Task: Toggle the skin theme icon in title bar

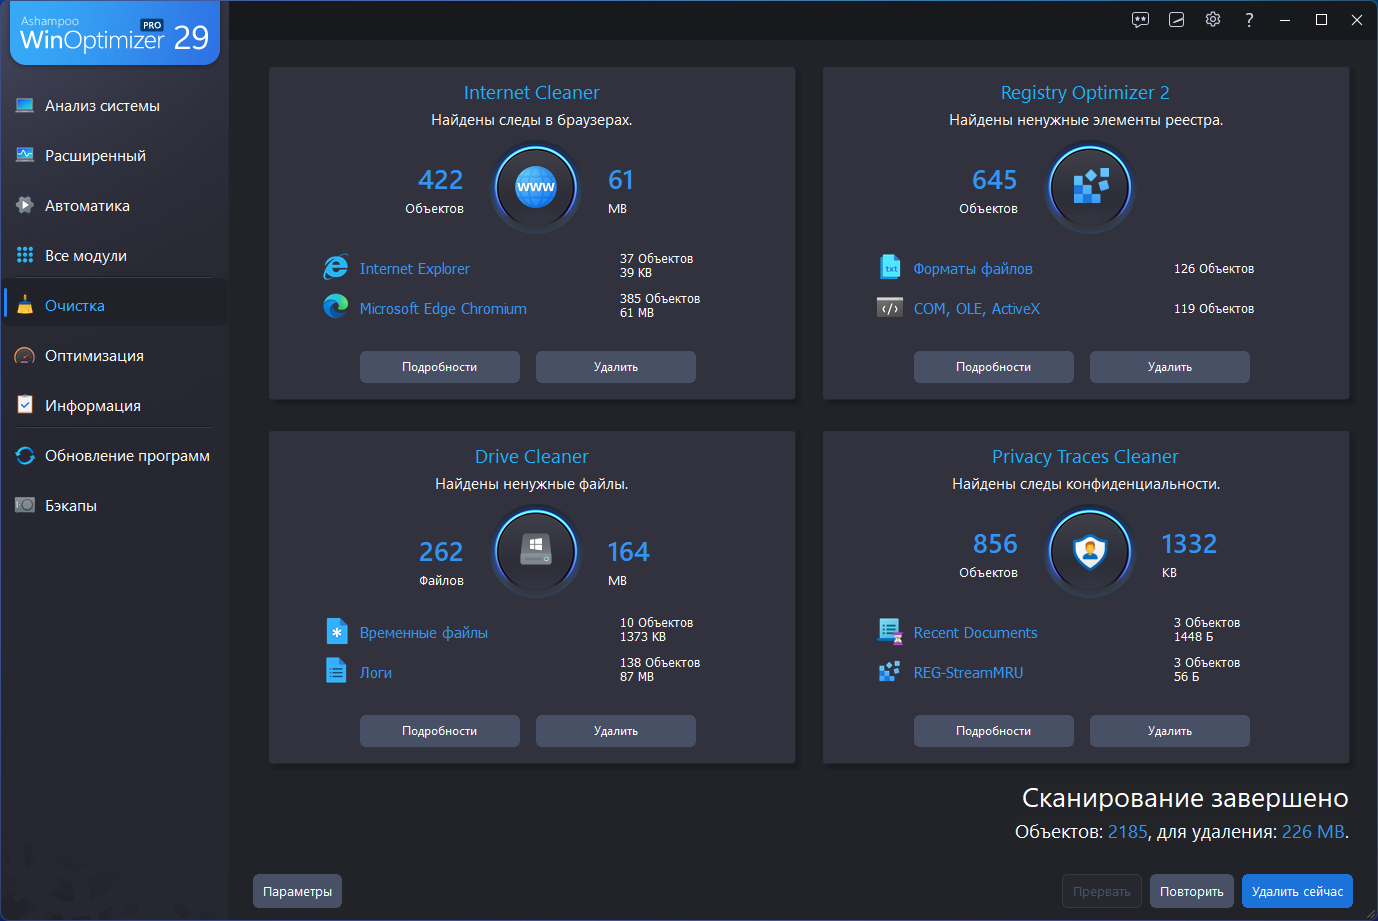Action: click(x=1177, y=20)
